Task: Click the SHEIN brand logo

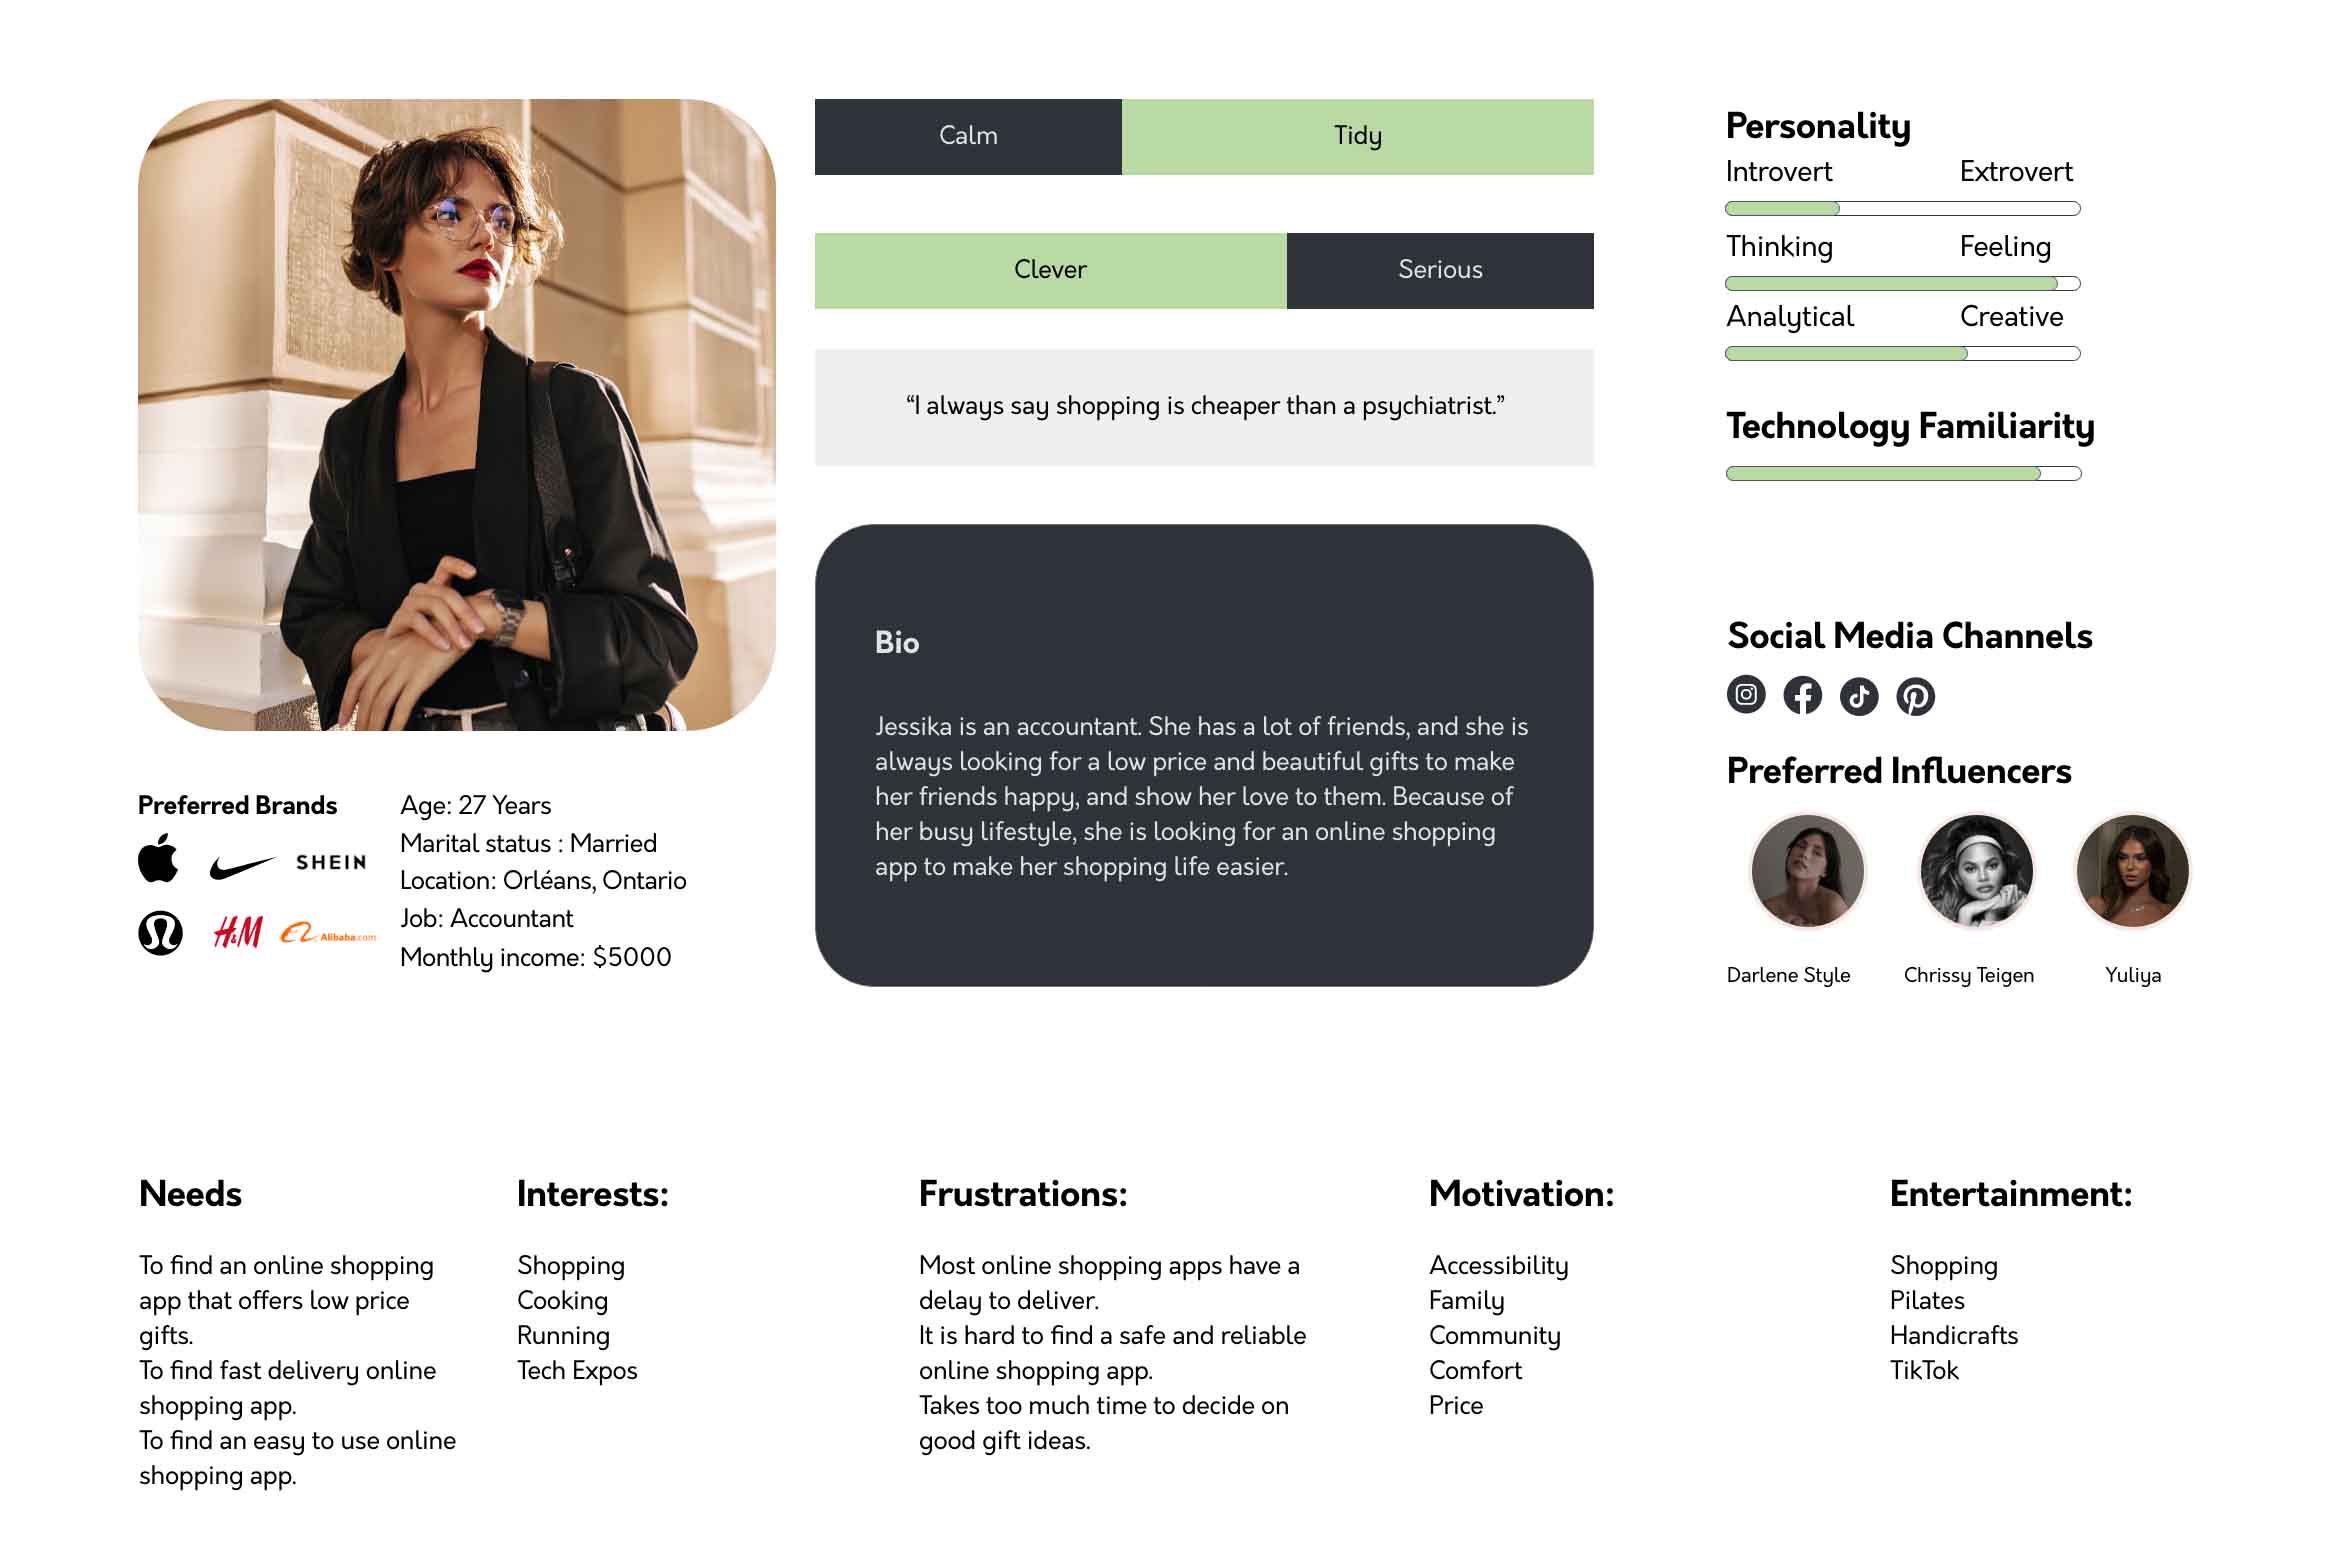Action: (331, 862)
